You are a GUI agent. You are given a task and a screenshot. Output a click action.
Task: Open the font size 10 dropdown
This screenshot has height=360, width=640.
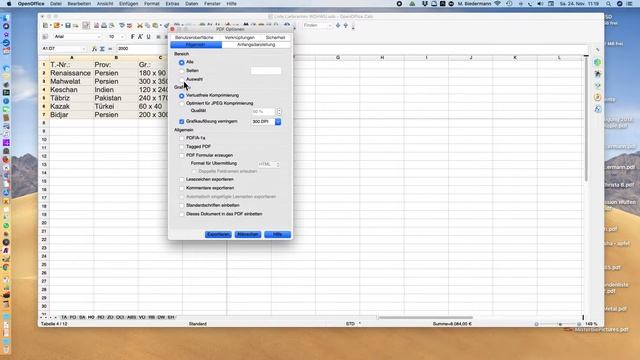(x=122, y=37)
